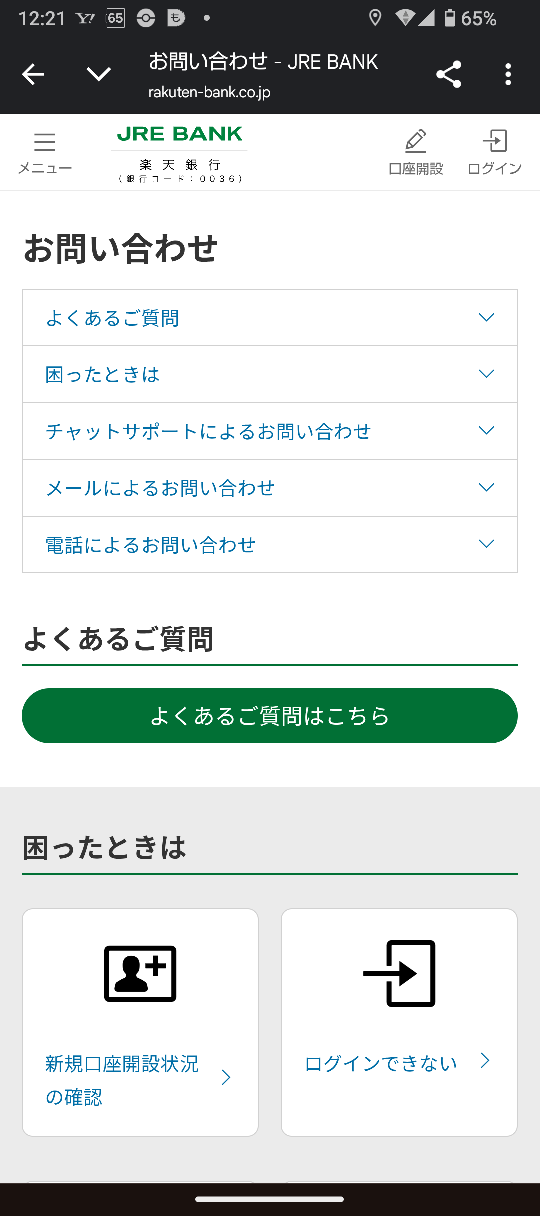Expand チャットサポートによるお問い合わせ chevron
Viewport: 540px width, 1216px height.
coord(486,431)
